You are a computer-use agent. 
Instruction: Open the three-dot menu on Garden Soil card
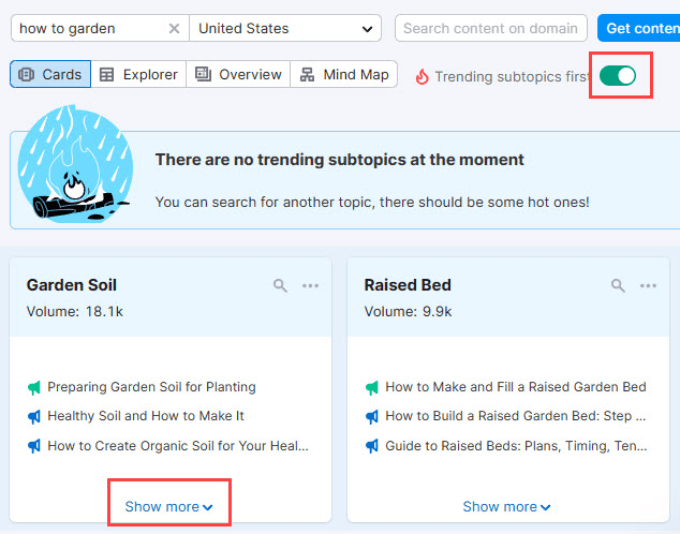pyautogui.click(x=311, y=285)
